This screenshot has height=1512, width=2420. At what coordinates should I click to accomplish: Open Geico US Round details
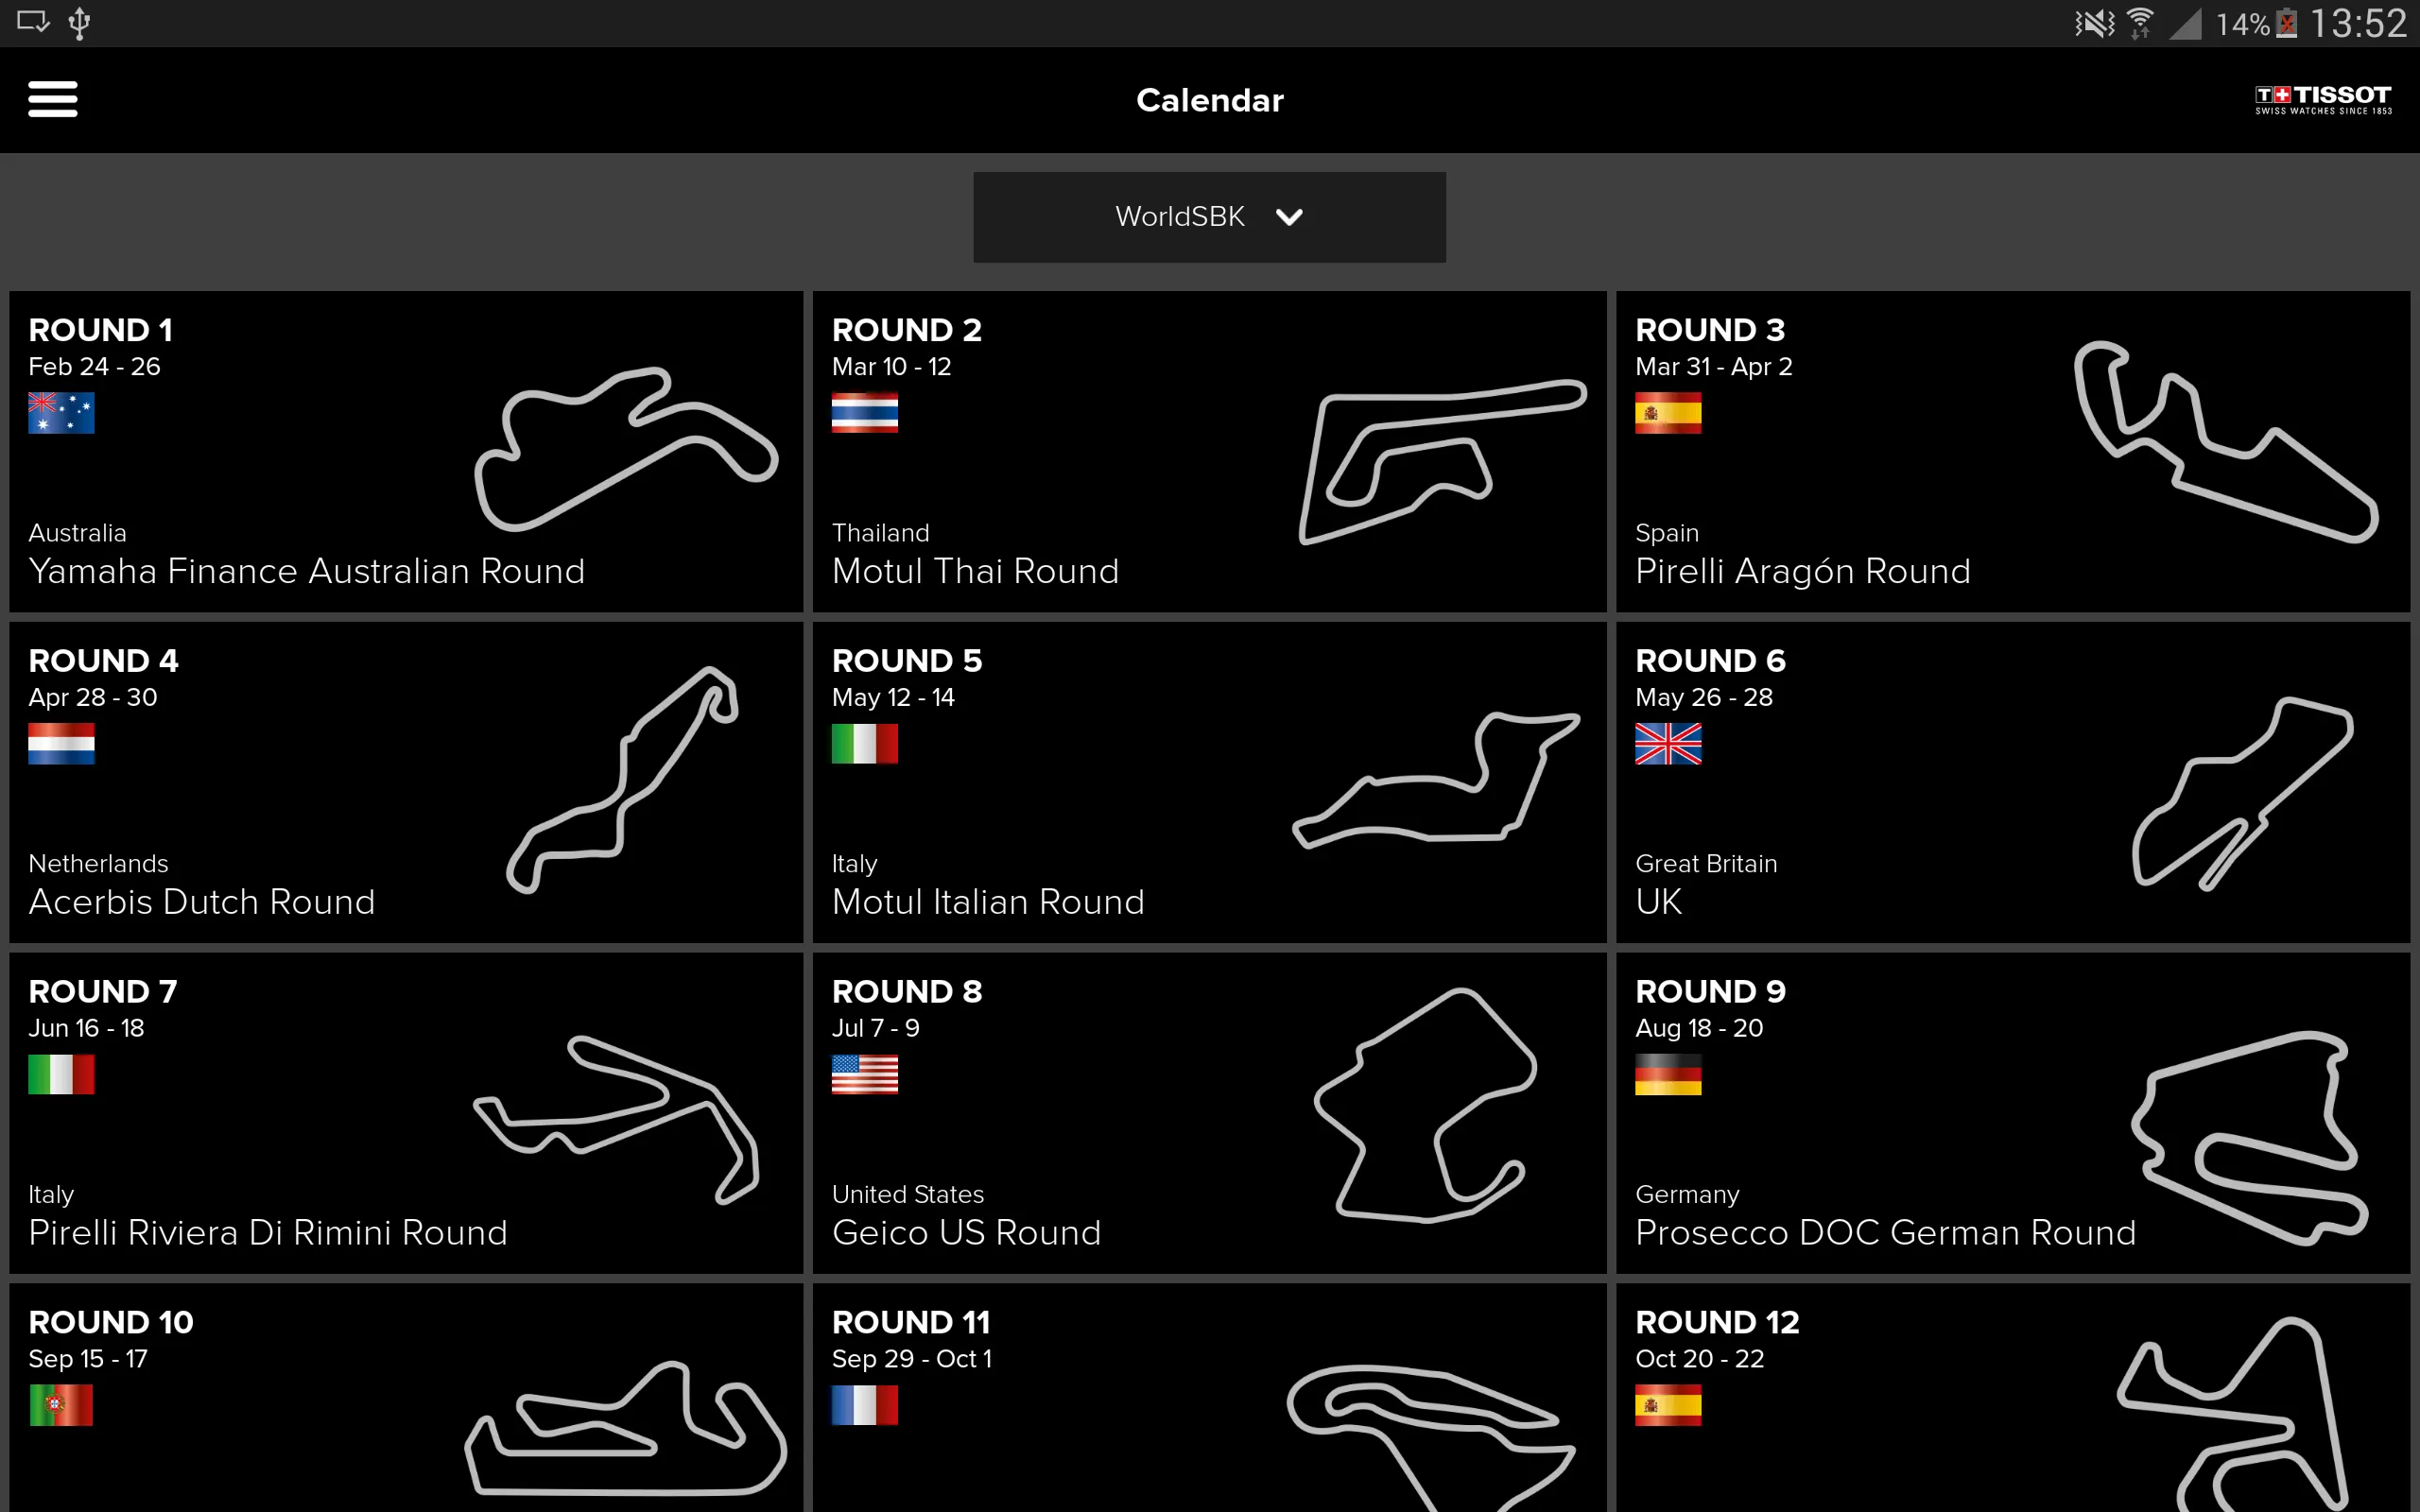point(966,1233)
